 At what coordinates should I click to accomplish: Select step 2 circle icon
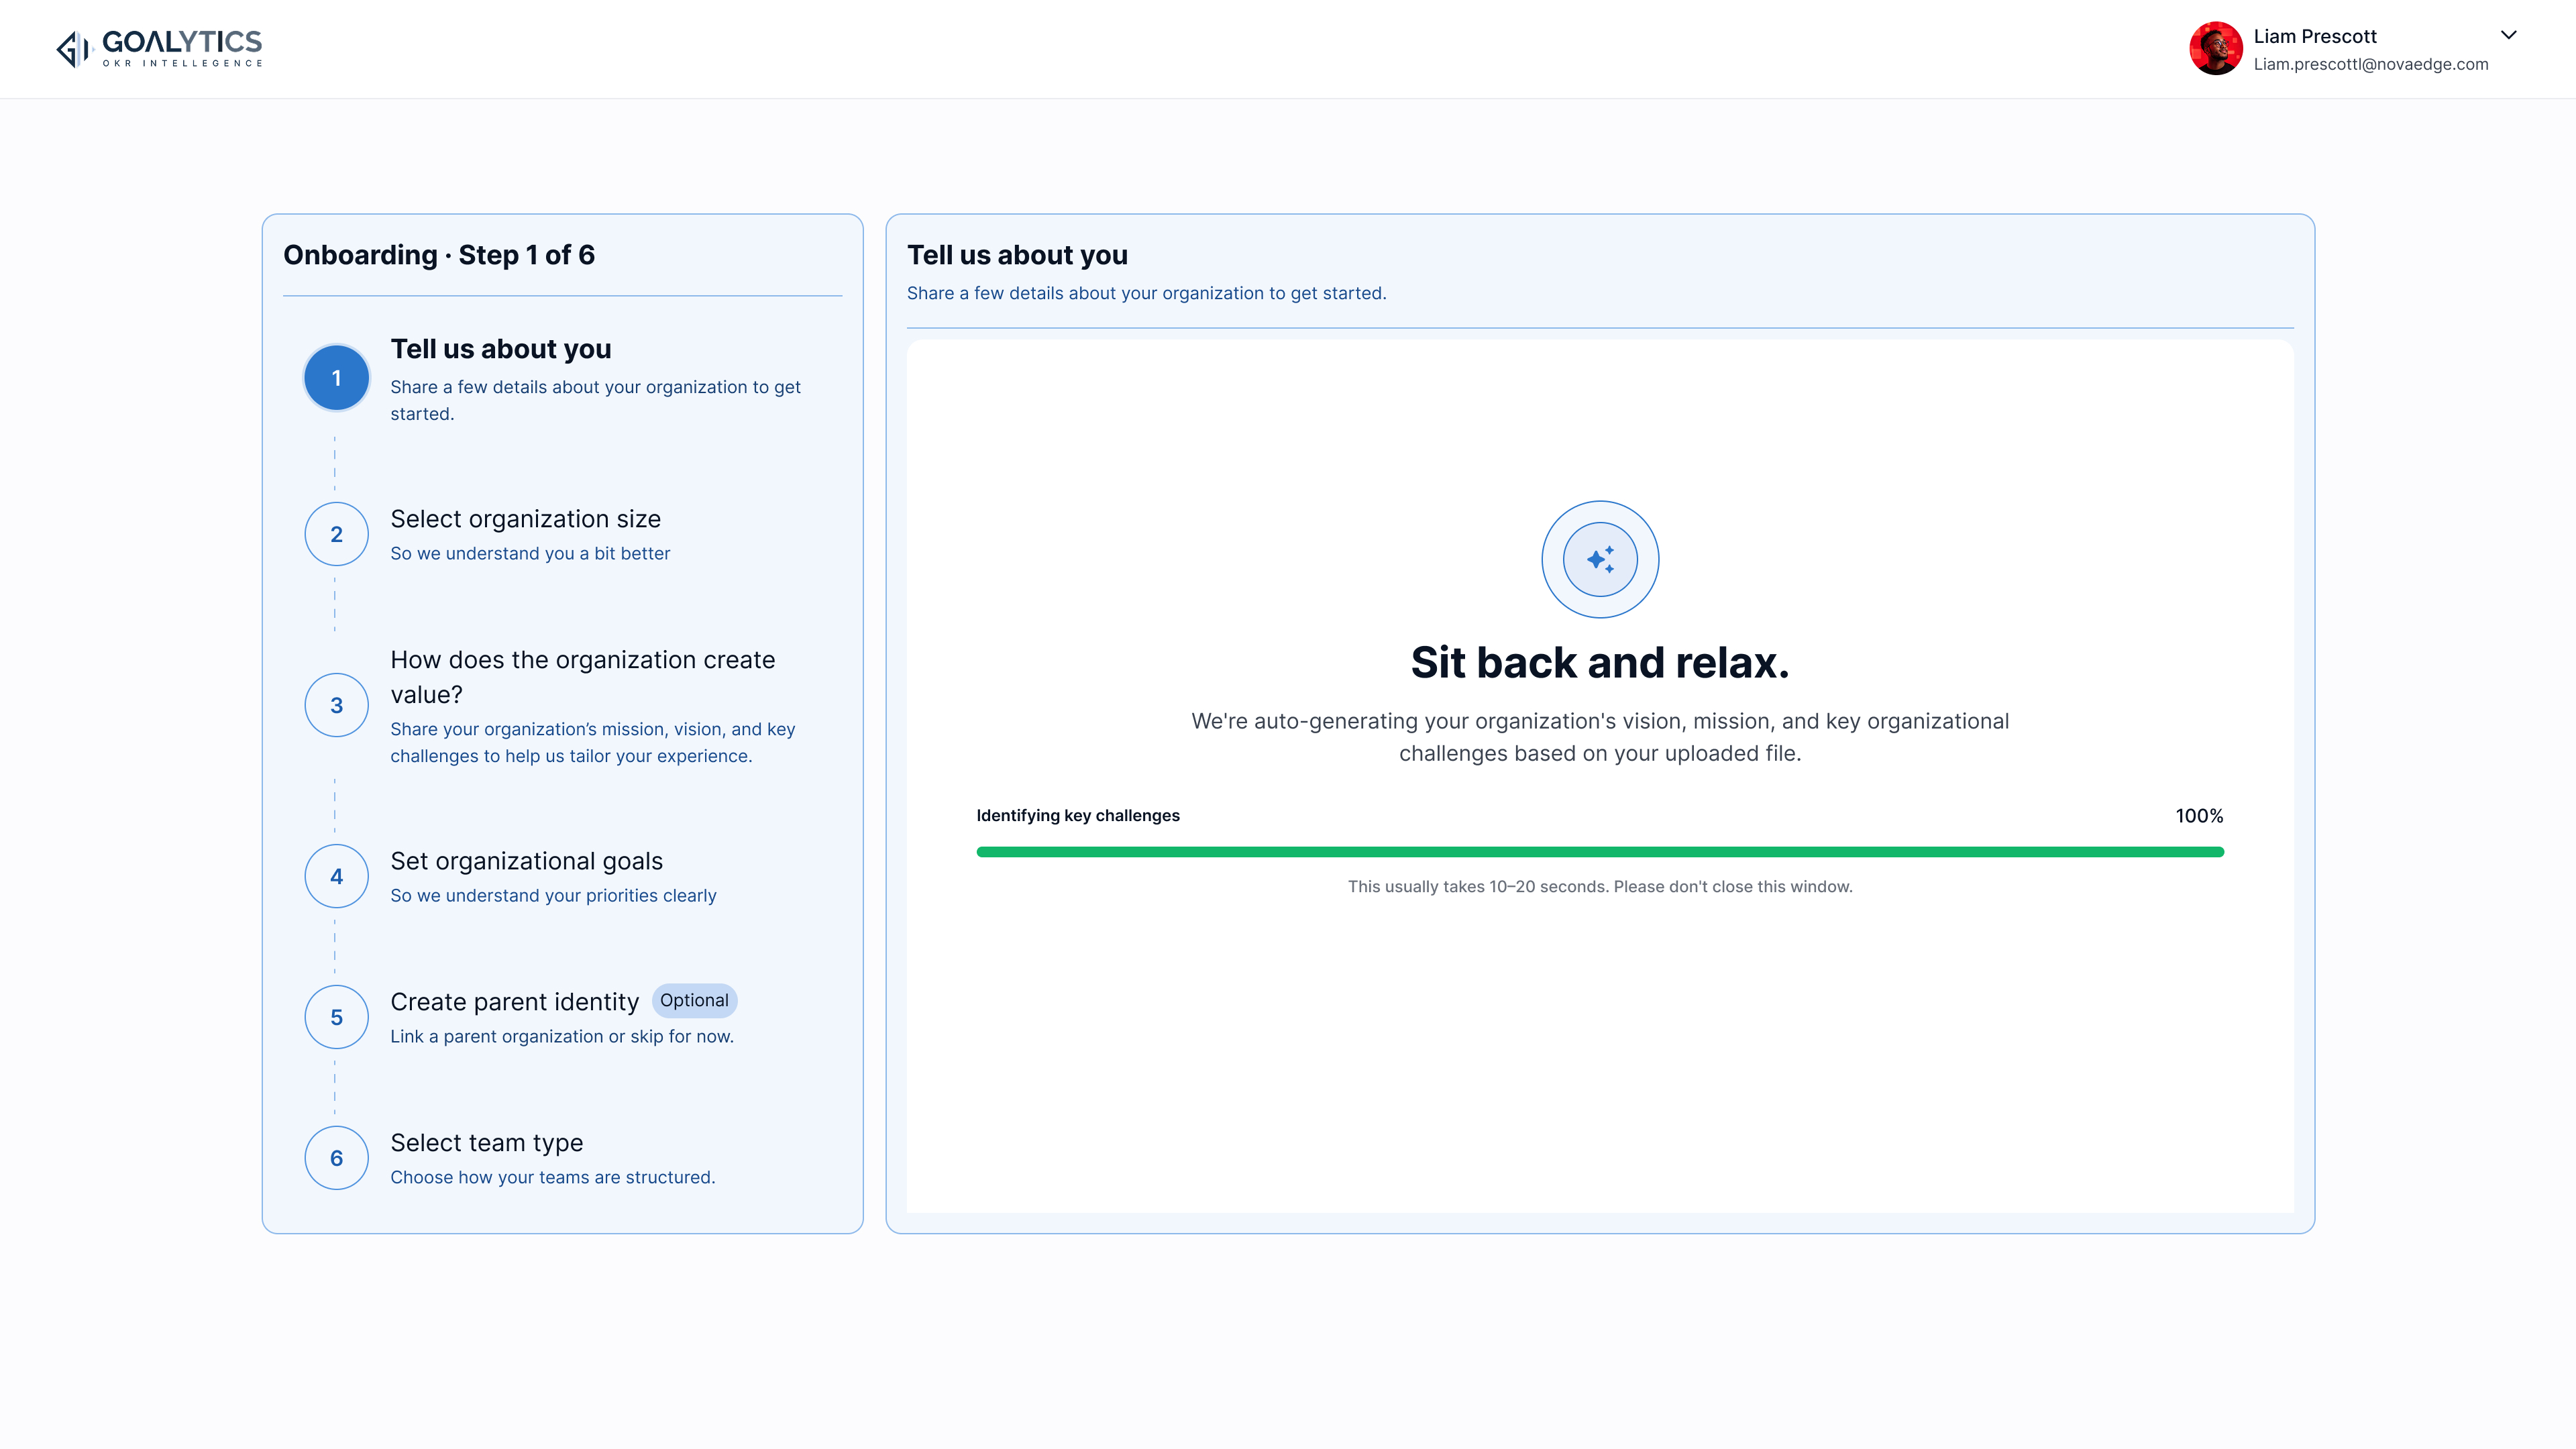[336, 534]
